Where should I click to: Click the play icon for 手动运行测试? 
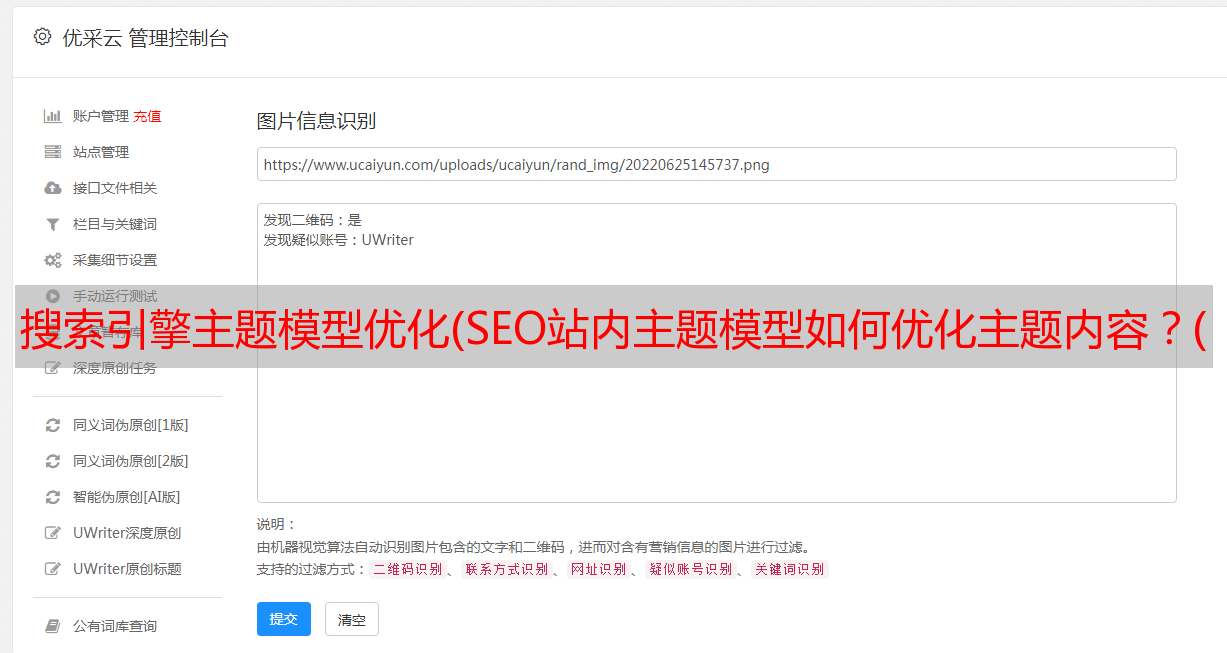pyautogui.click(x=53, y=296)
